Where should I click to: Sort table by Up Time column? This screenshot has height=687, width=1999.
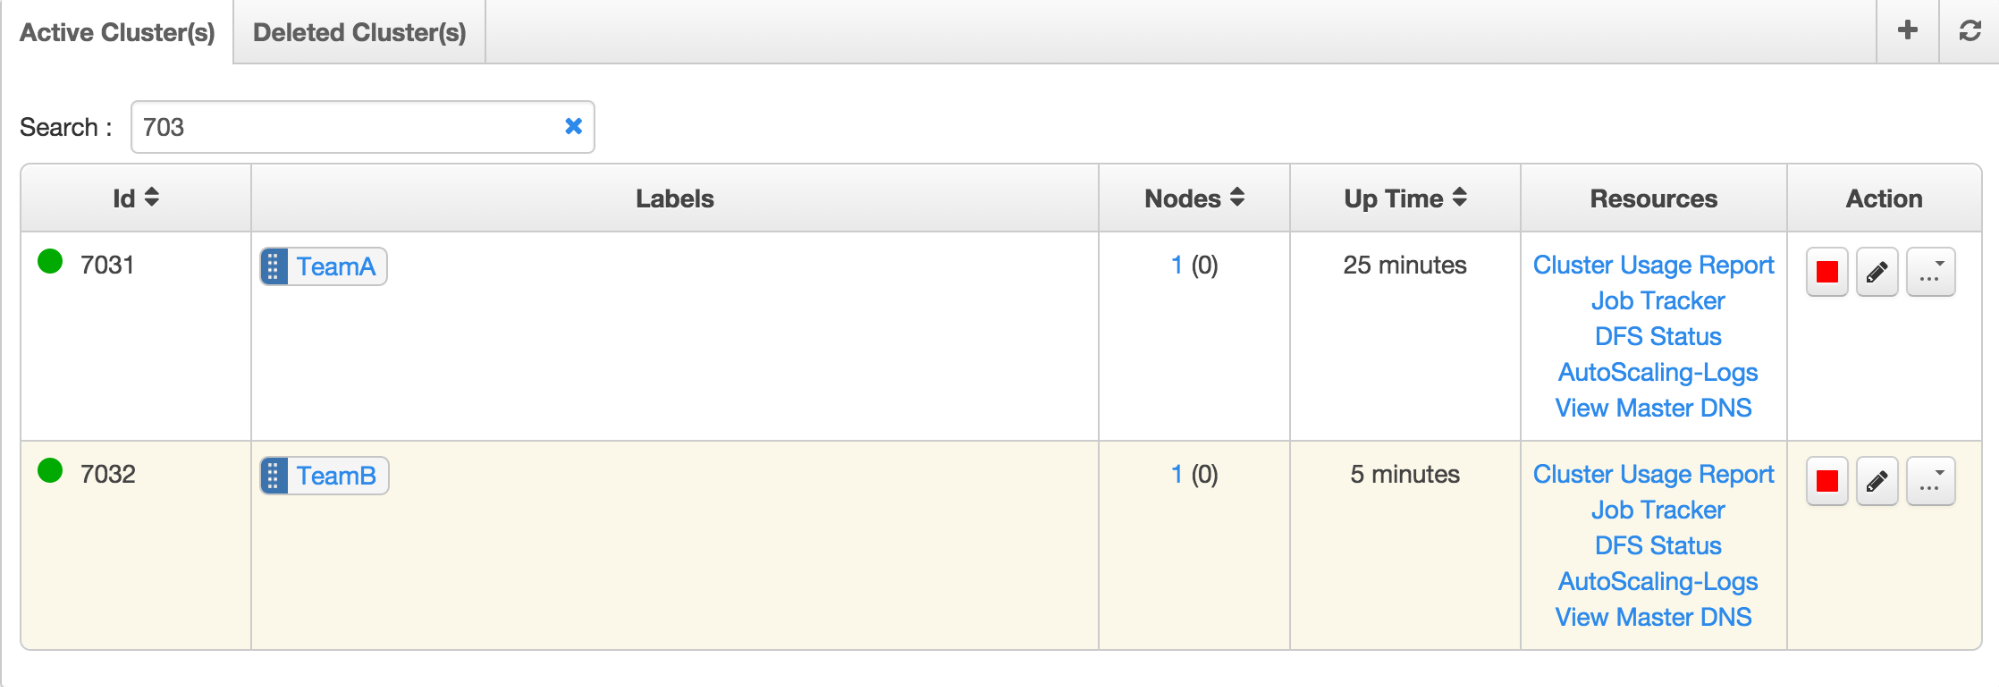1405,198
